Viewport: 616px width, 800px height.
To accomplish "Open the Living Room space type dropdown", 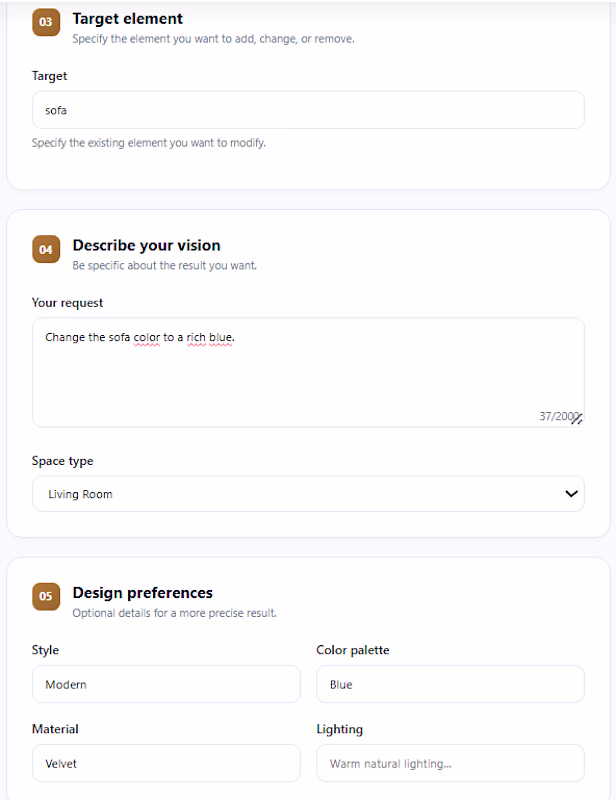I will point(308,494).
